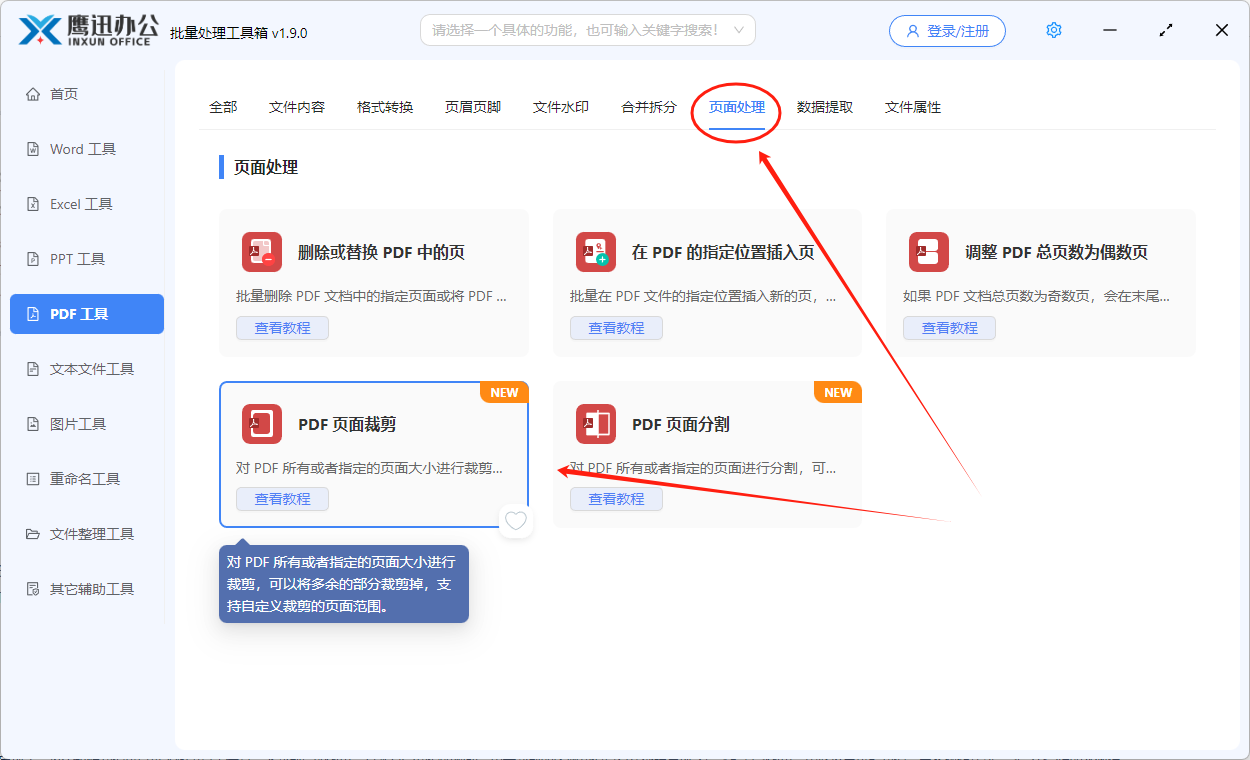Viewport: 1250px width, 760px height.
Task: Open the 文件整理工具 category
Action: (x=87, y=533)
